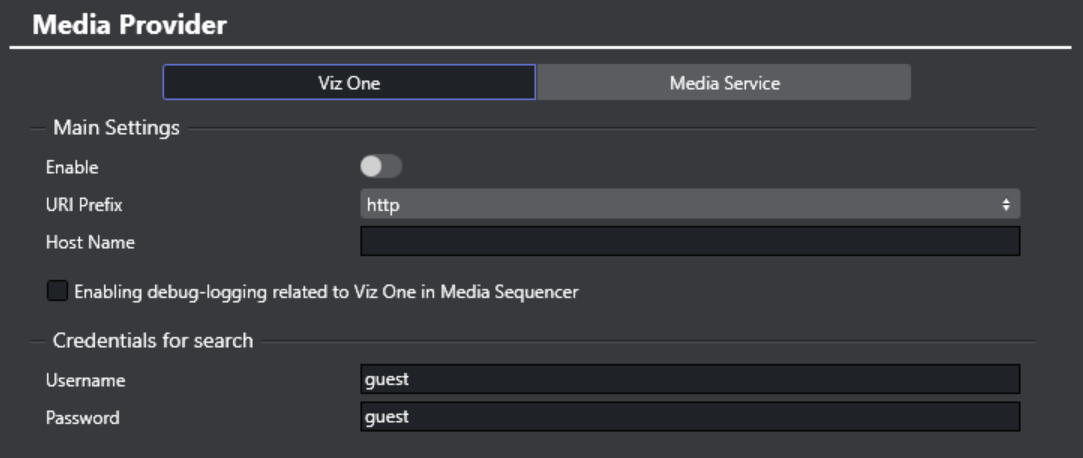
Task: Click the Credentials for search section header
Action: (153, 341)
